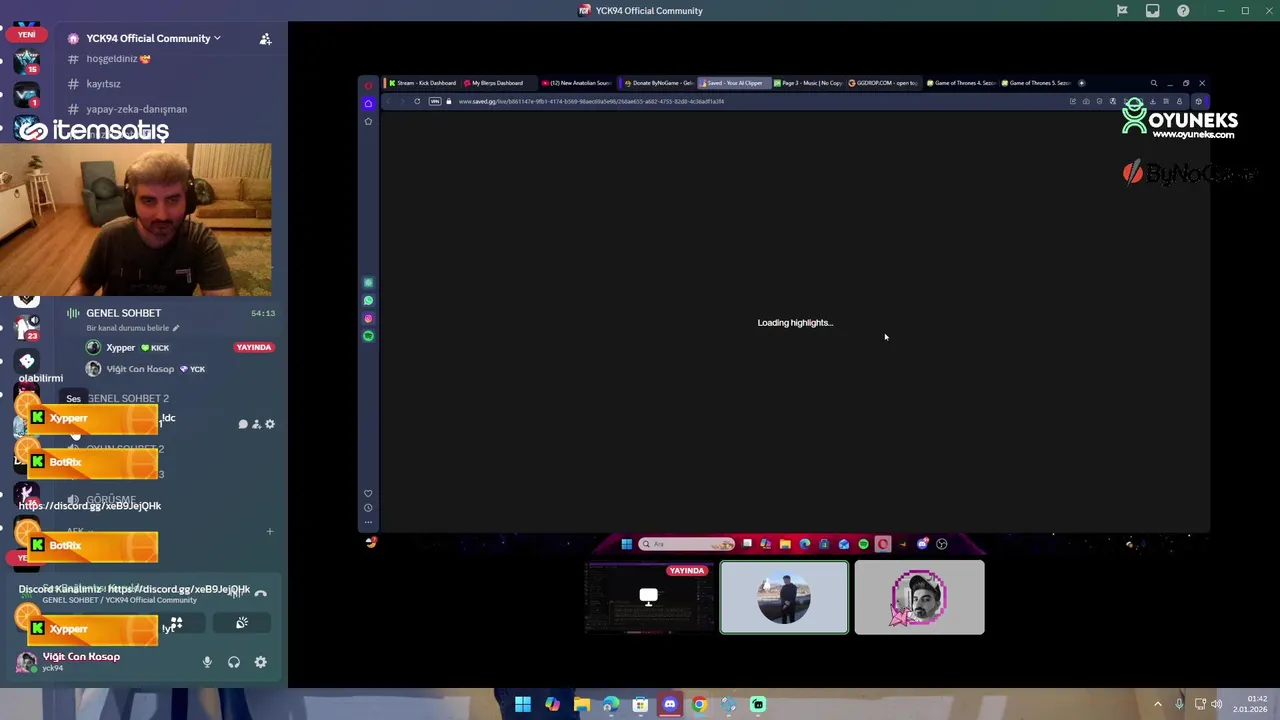Screen dimensions: 1280x720
Task: Open Microsoft Store from taskbar
Action: (x=640, y=704)
